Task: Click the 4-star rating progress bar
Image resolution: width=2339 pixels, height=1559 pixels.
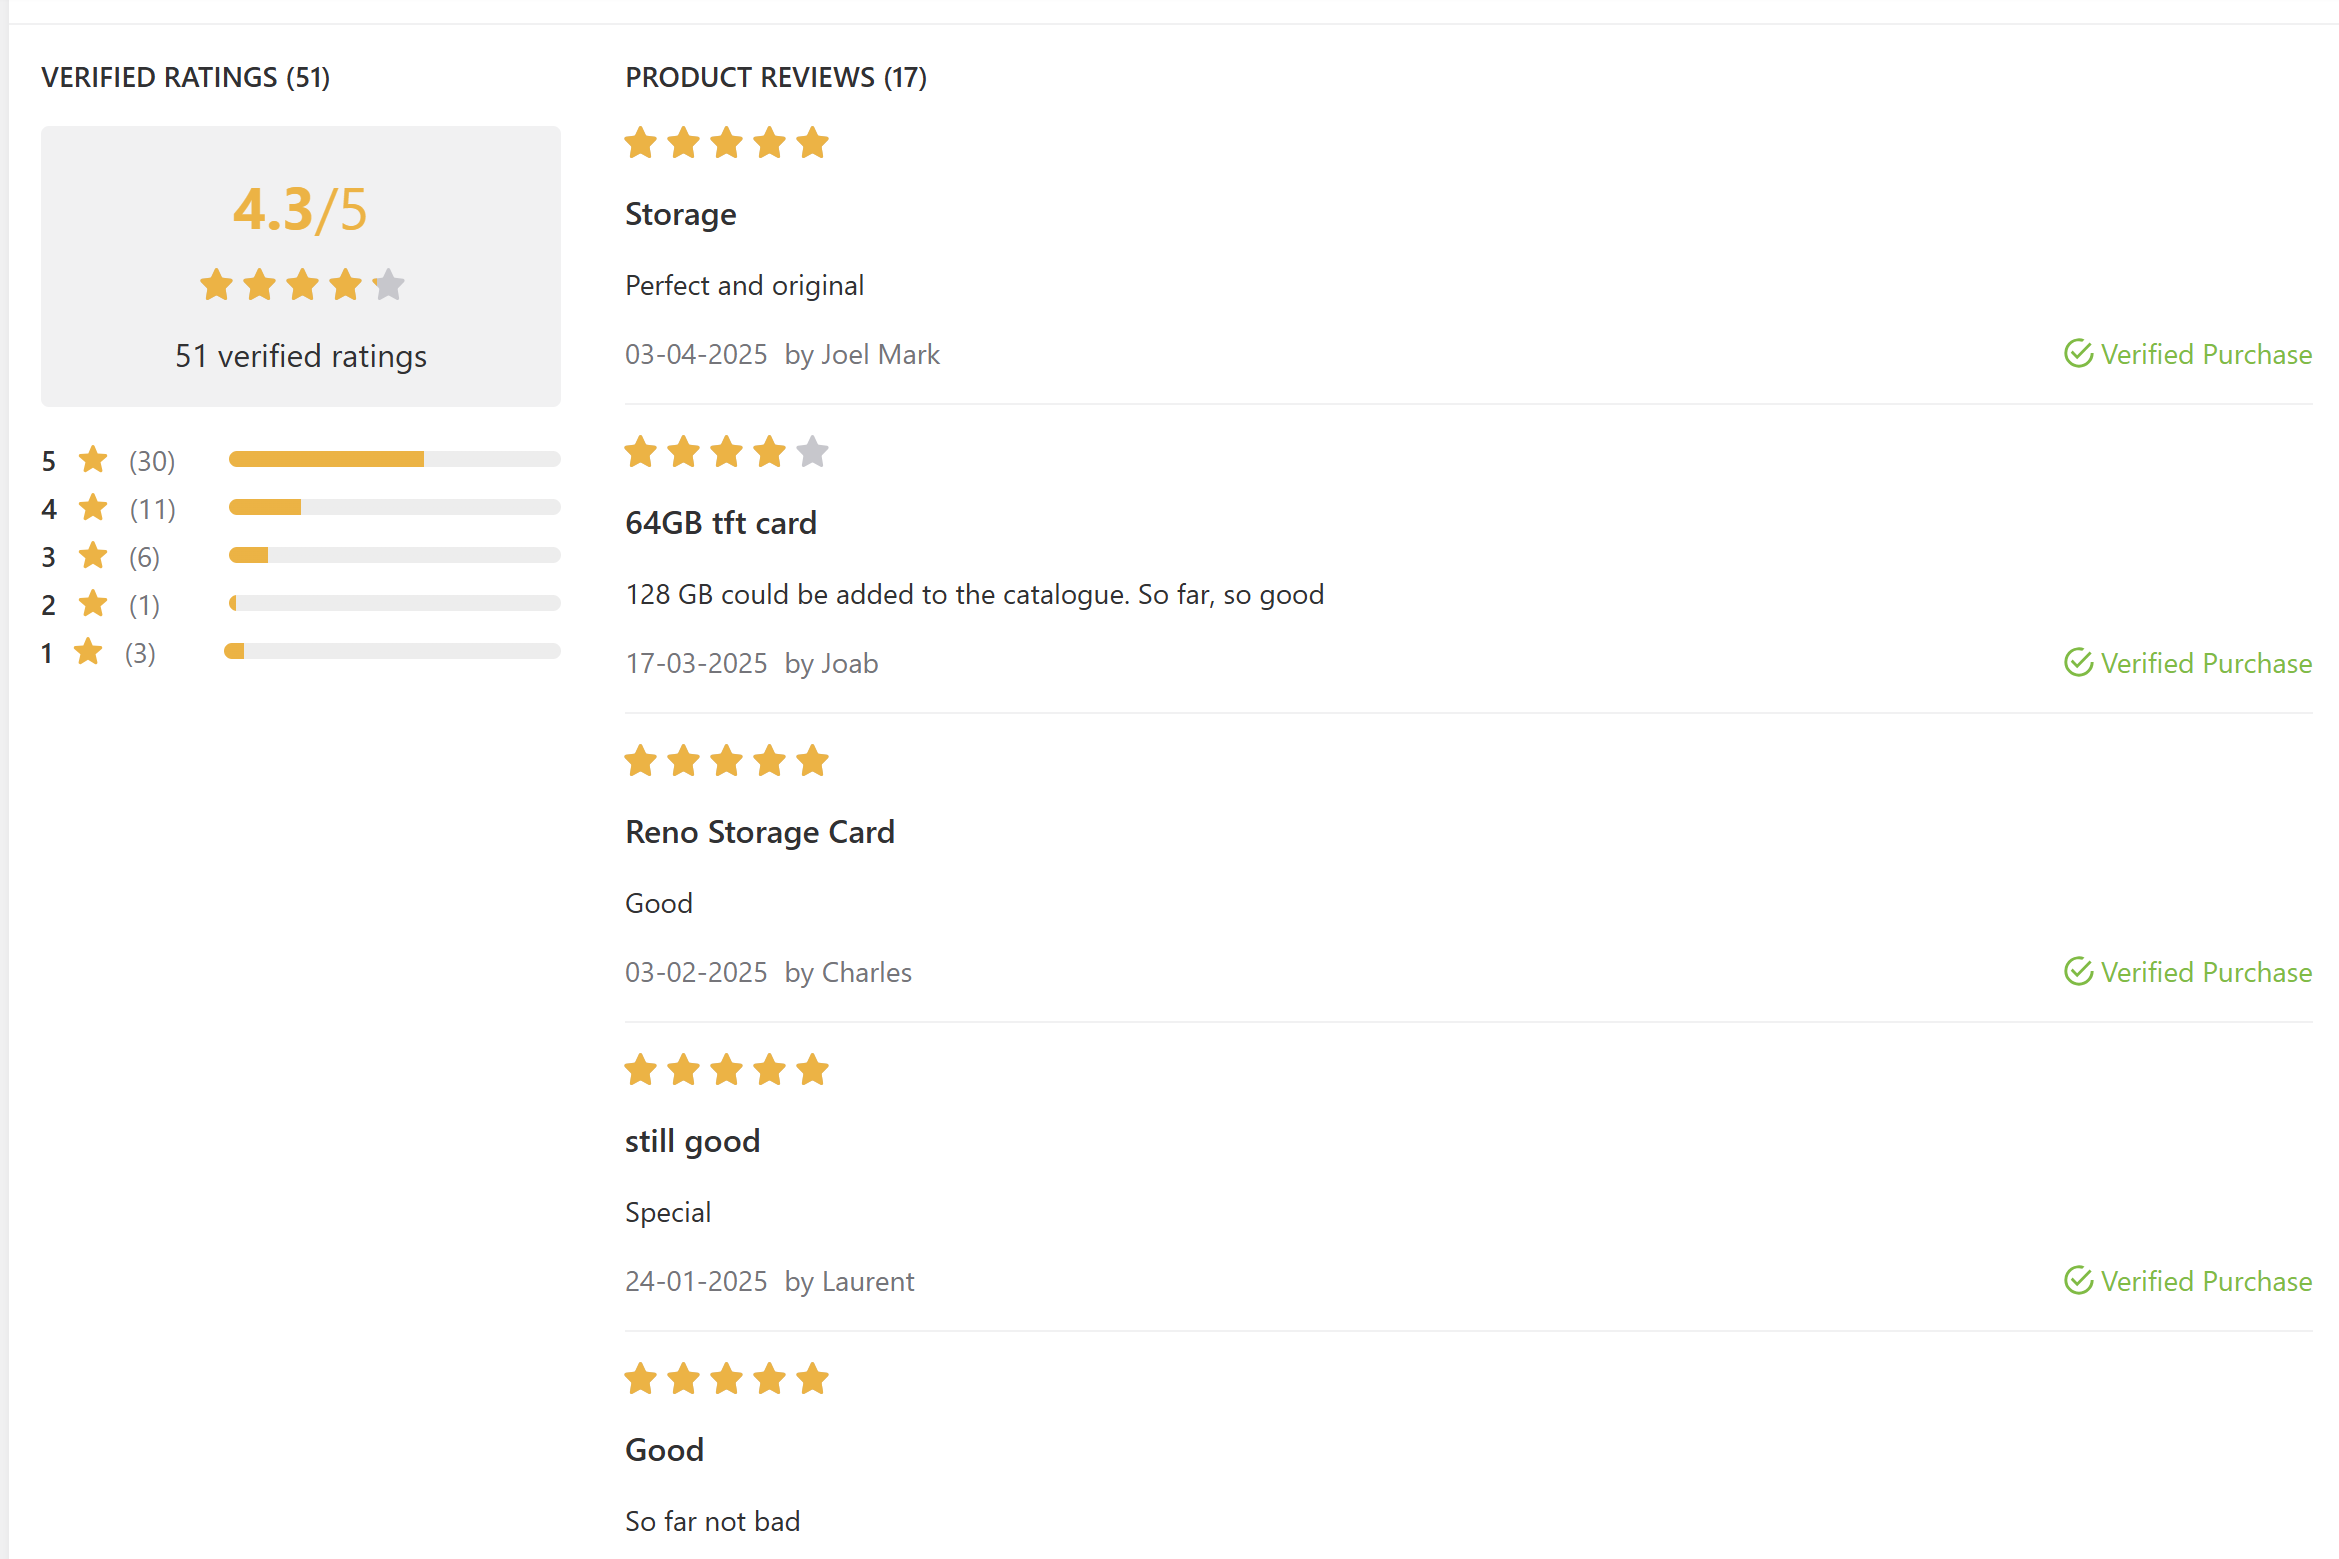Action: click(x=394, y=507)
